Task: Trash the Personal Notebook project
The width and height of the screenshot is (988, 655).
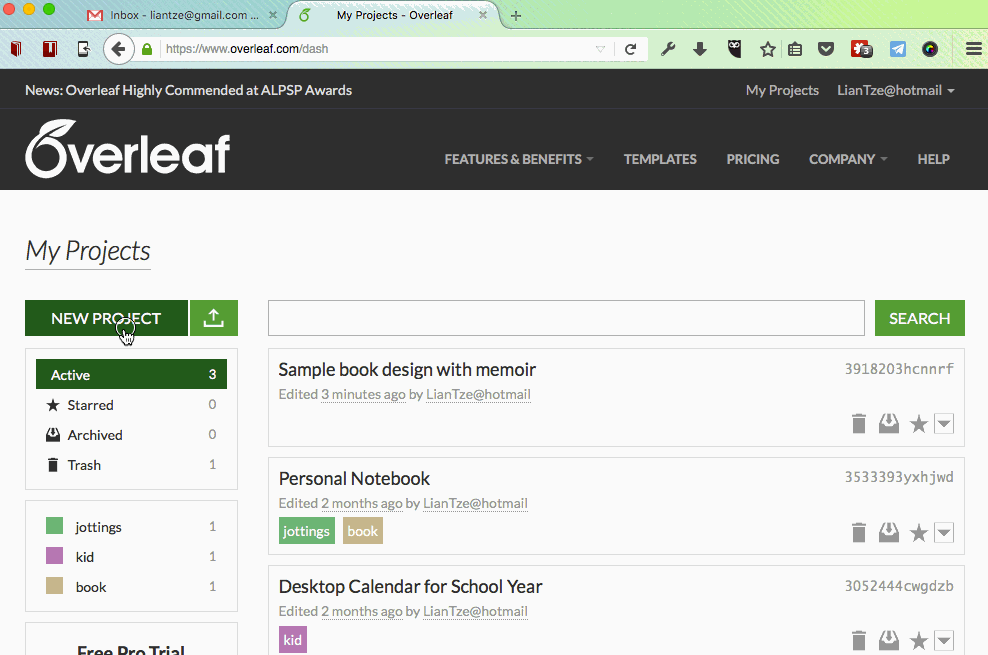Action: [859, 532]
